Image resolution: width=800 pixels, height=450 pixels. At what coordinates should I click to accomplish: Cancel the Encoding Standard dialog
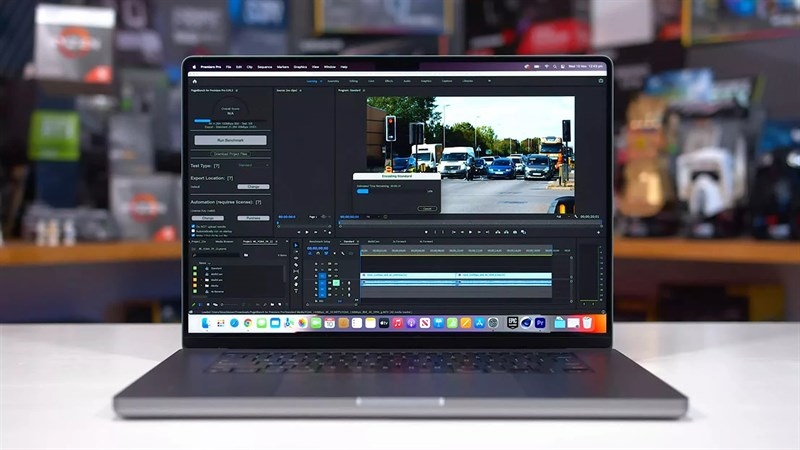[x=428, y=208]
